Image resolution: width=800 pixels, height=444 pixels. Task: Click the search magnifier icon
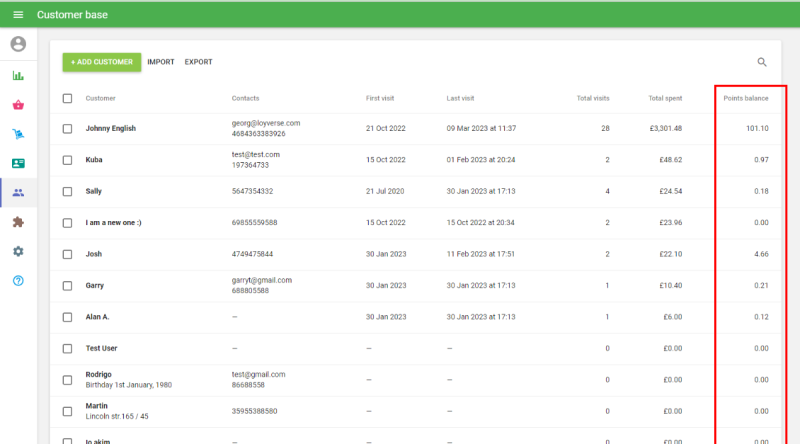[x=762, y=62]
